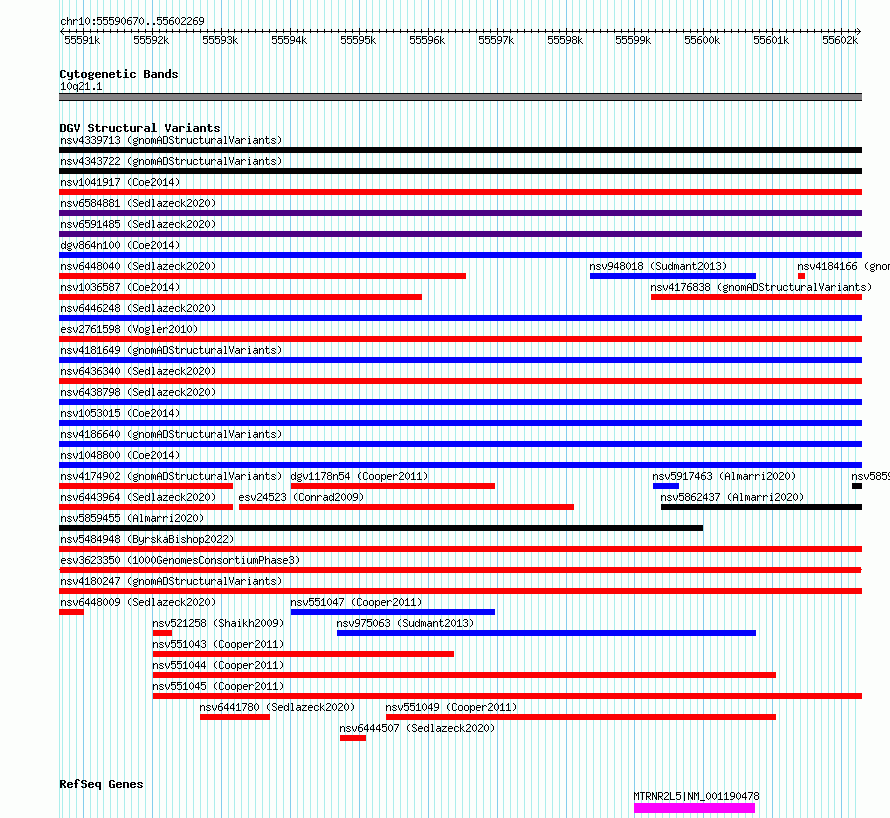Select the short red nsv521258 bar
The width and height of the screenshot is (890, 818).
pyautogui.click(x=162, y=633)
